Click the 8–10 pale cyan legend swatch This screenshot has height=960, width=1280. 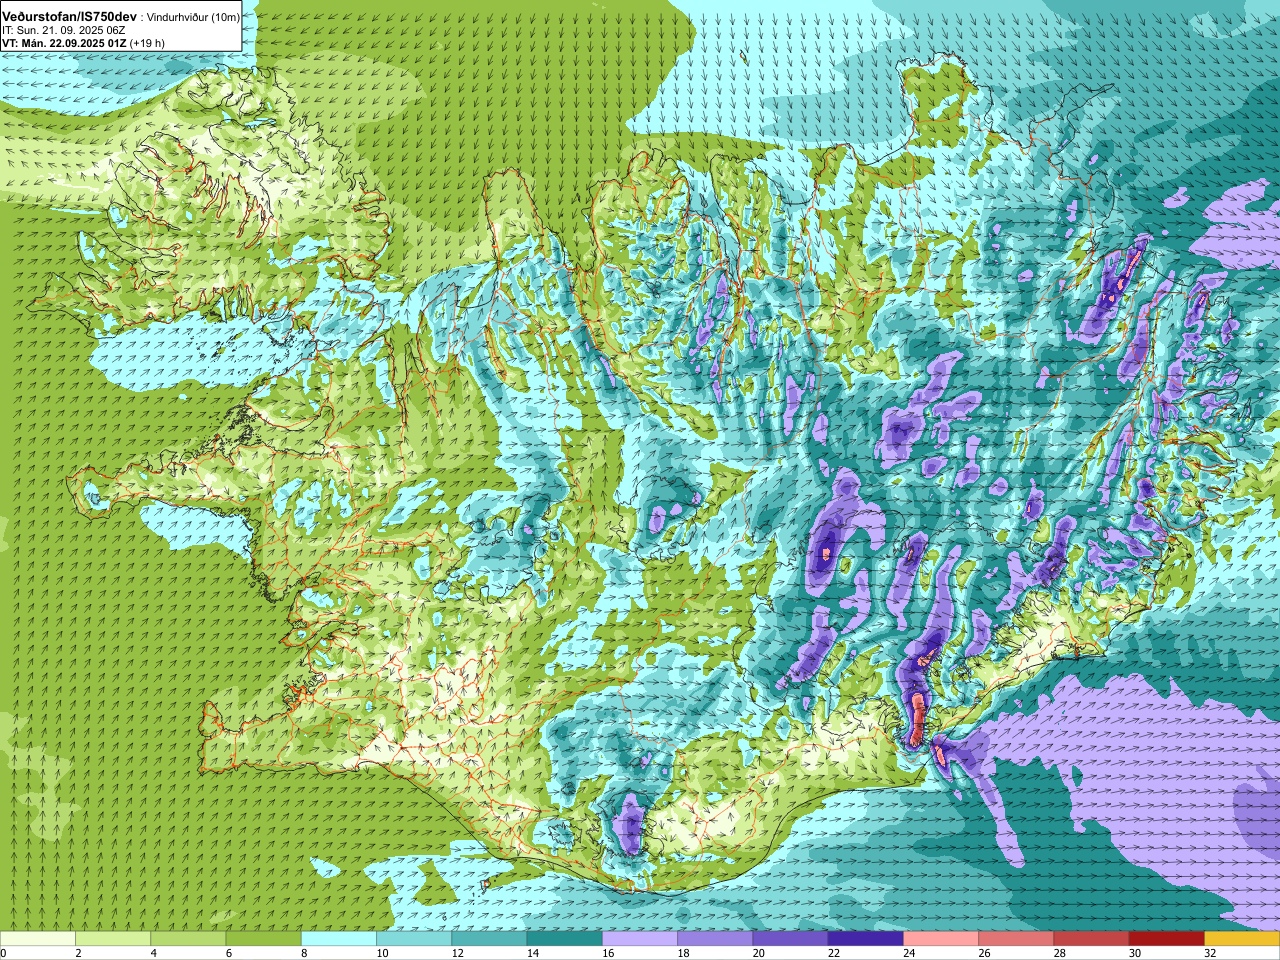(x=339, y=938)
